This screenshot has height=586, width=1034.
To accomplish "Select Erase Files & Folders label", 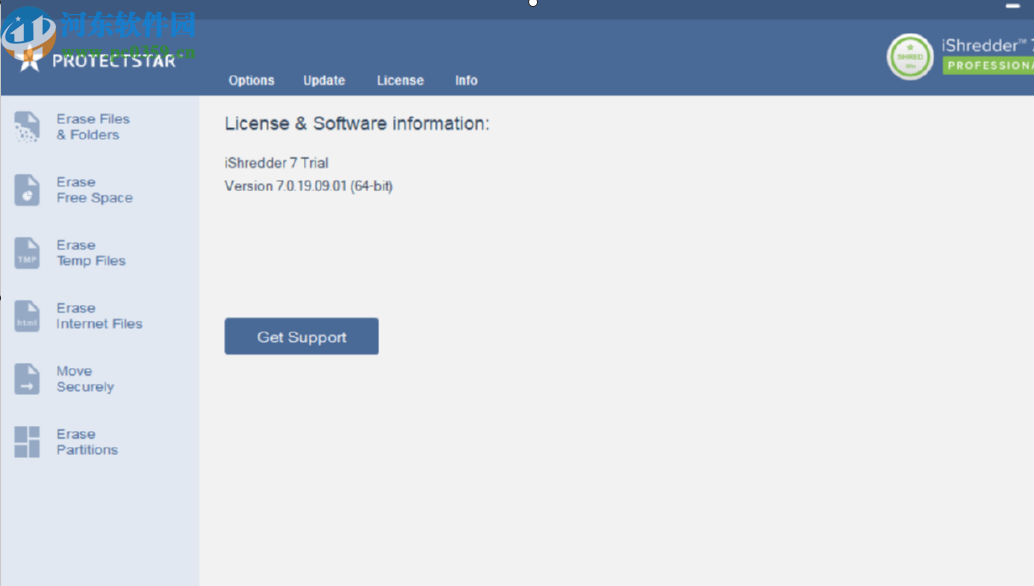I will (93, 127).
